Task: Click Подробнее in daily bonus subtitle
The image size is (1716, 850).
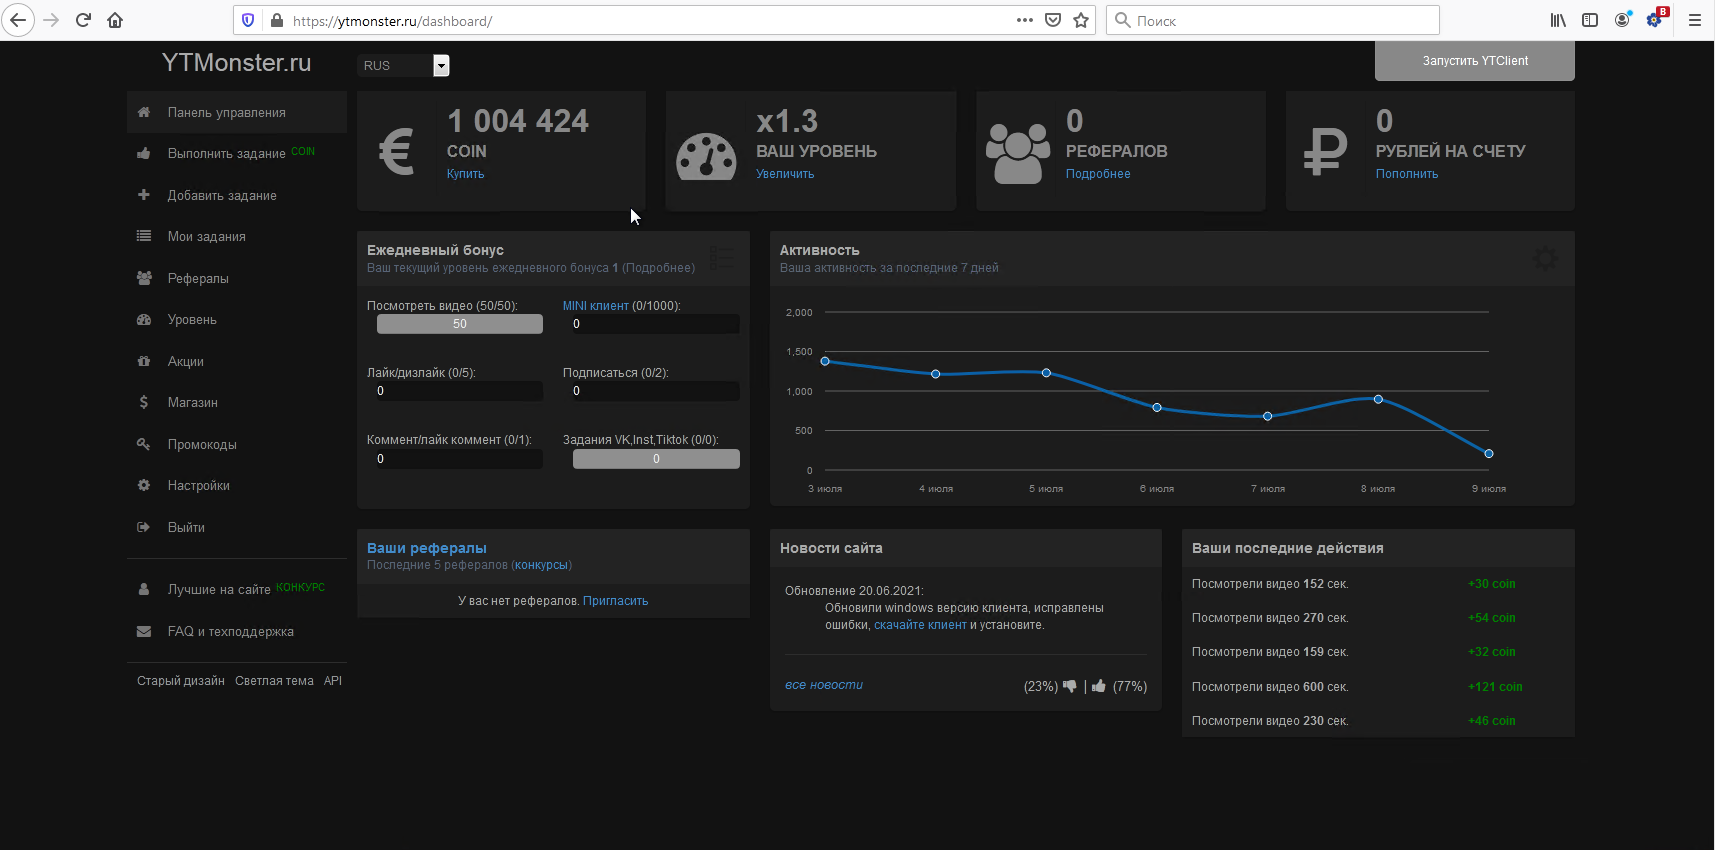Action: 658,268
